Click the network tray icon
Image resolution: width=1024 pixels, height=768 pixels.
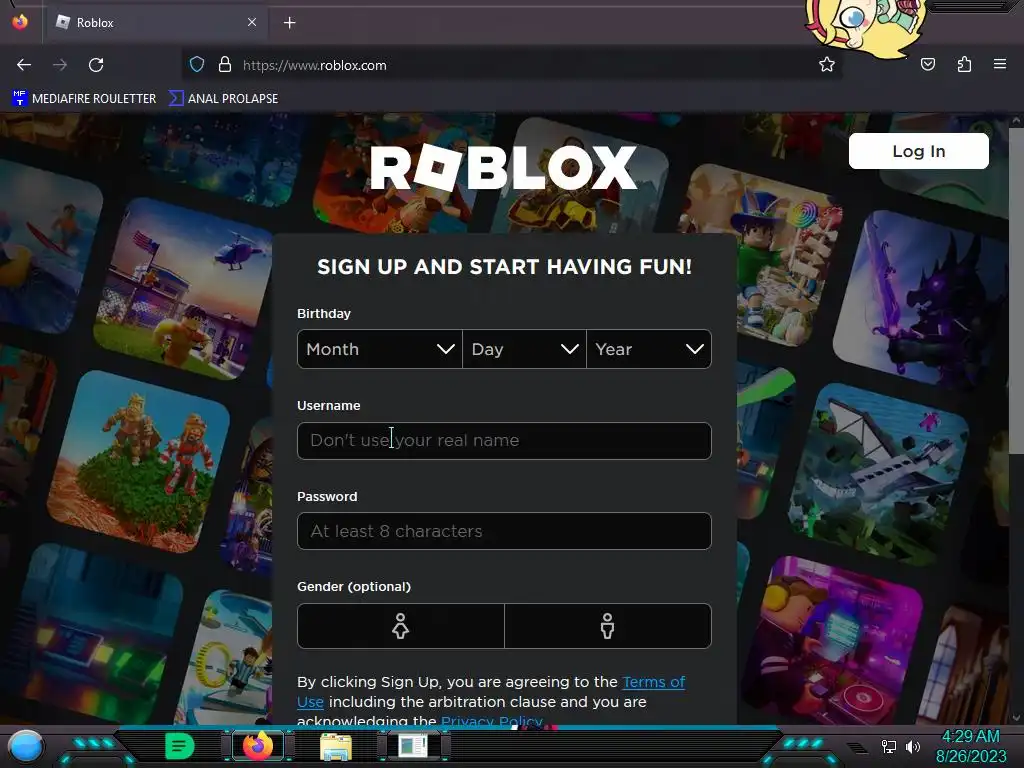point(888,746)
